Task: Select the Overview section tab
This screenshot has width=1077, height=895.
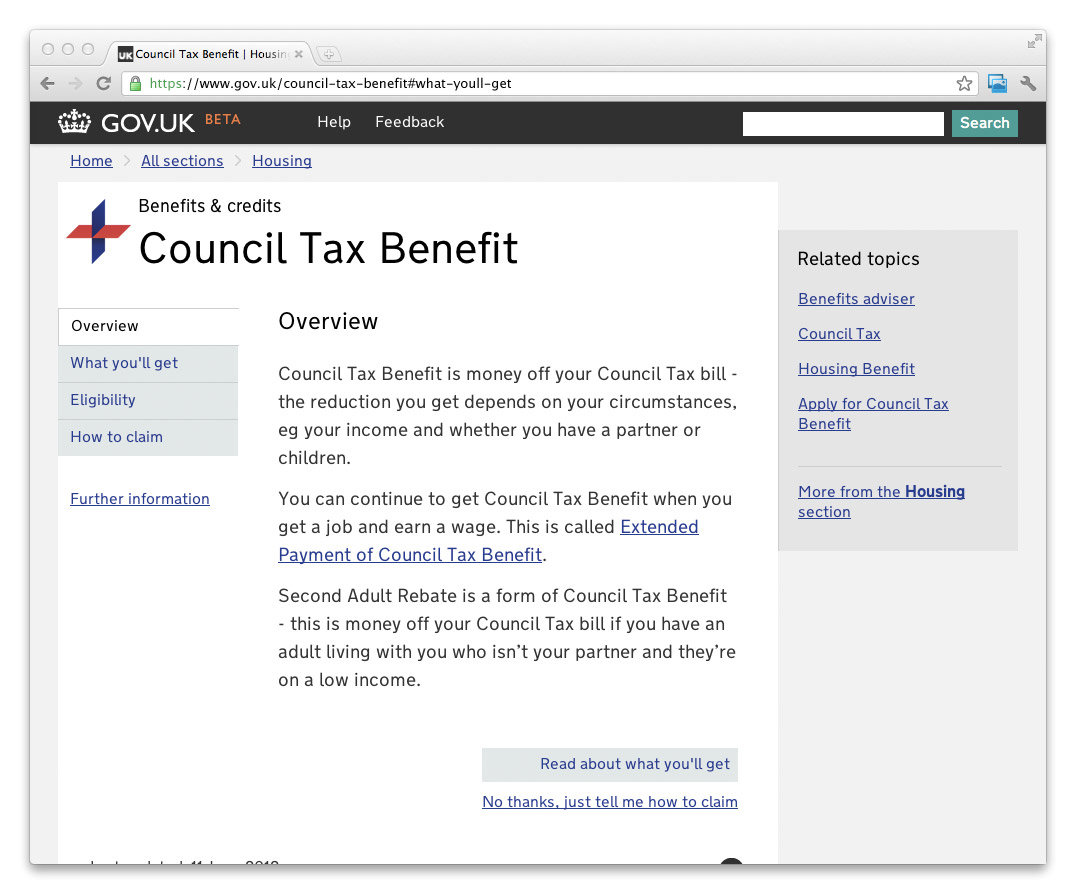Action: pos(148,326)
